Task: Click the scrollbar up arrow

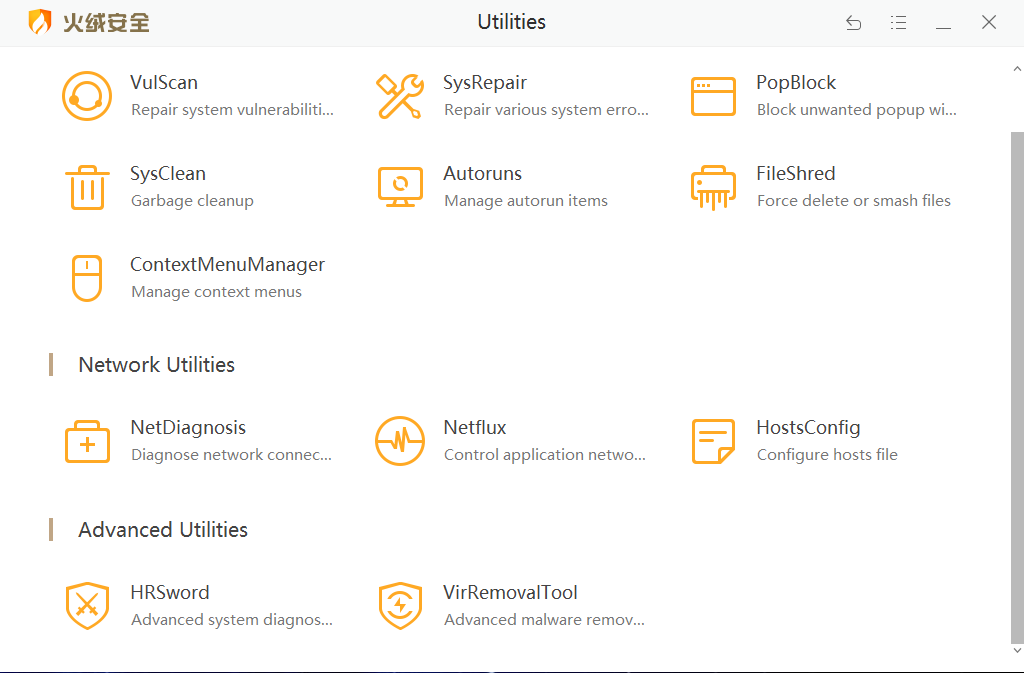Action: tap(1017, 69)
